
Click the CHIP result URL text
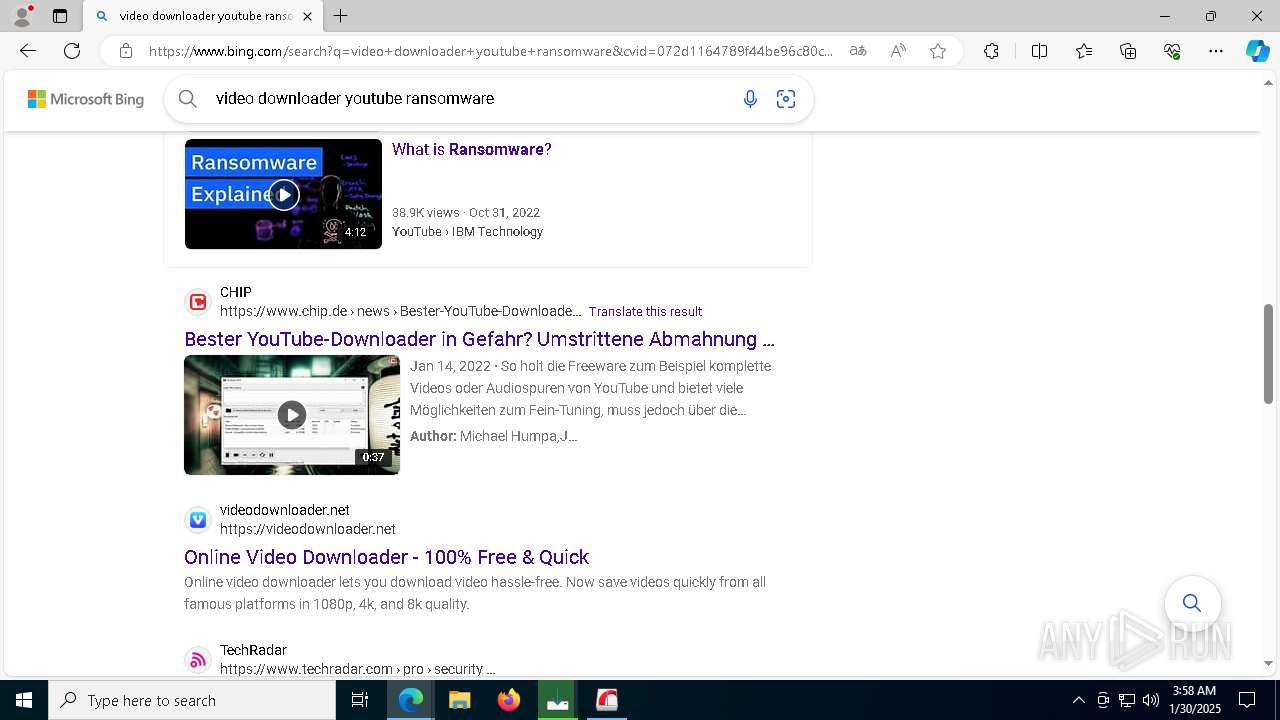pos(400,312)
